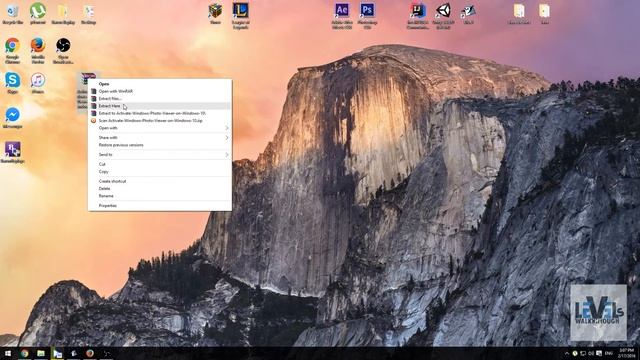Select Open with WinRAR
The image size is (640, 360).
[x=160, y=91]
